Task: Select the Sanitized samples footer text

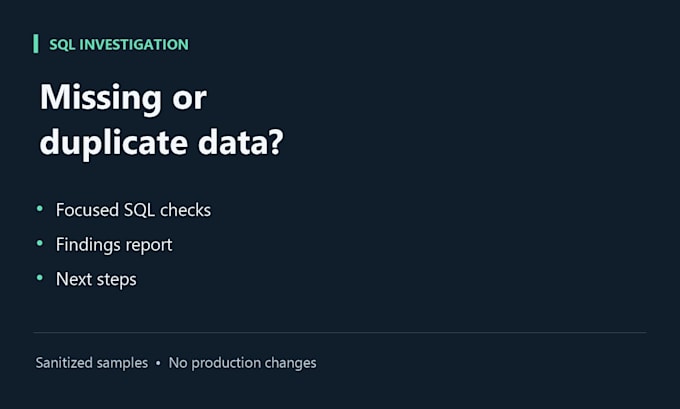Action: (92, 363)
